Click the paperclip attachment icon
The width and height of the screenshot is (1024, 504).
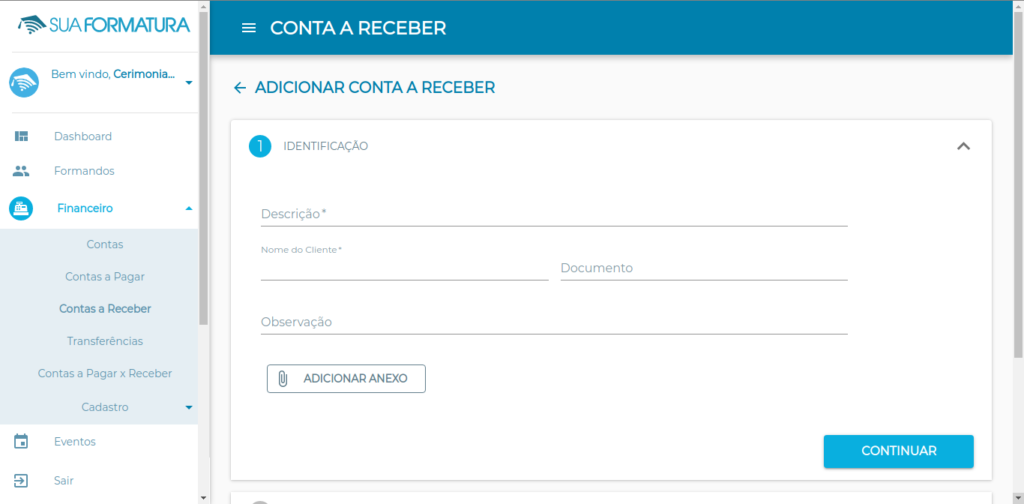click(283, 379)
